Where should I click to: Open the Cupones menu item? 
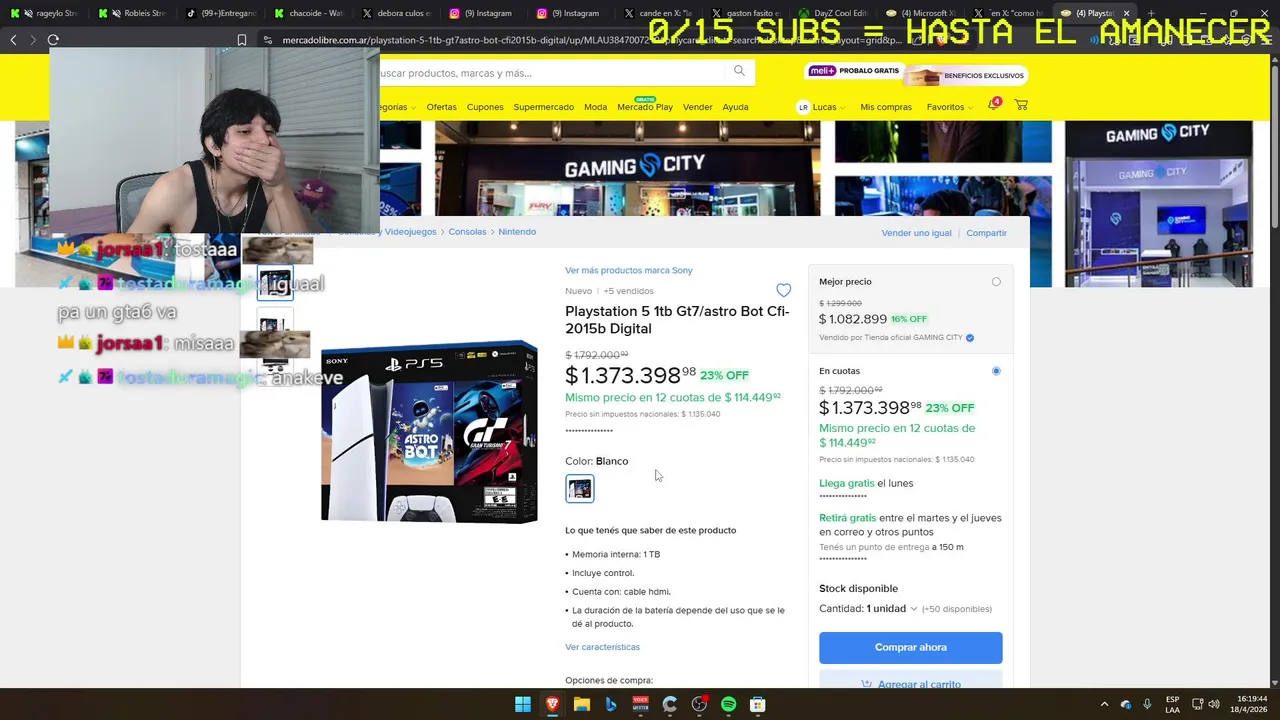point(485,107)
